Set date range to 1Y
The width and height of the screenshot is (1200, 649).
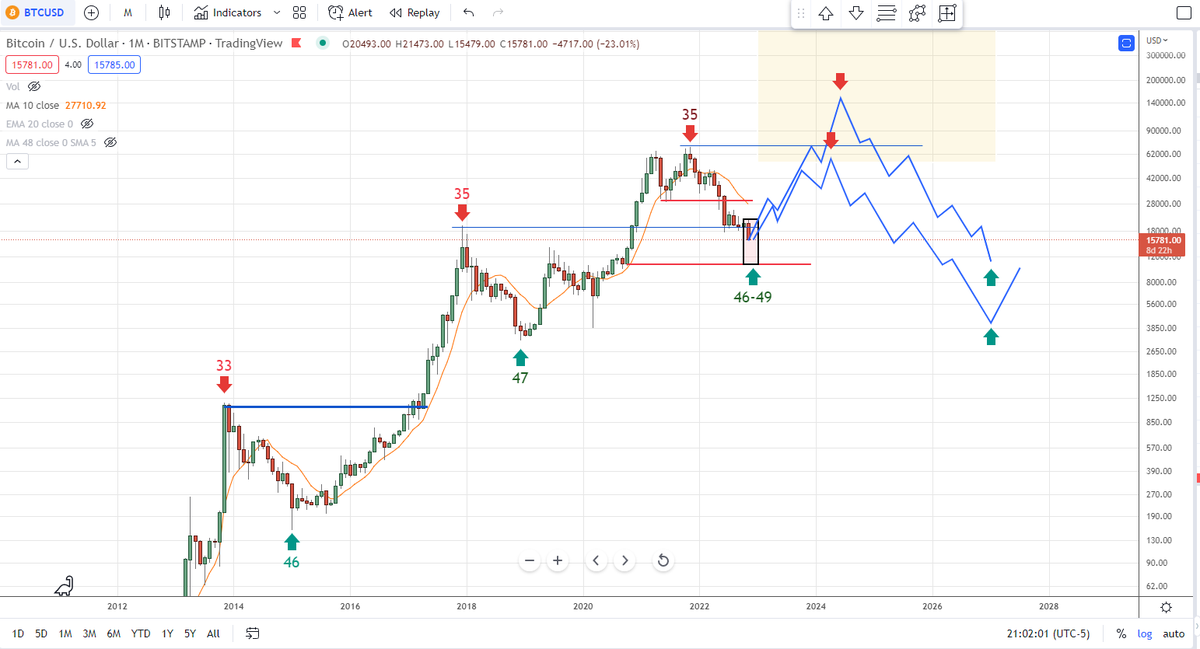(x=167, y=633)
